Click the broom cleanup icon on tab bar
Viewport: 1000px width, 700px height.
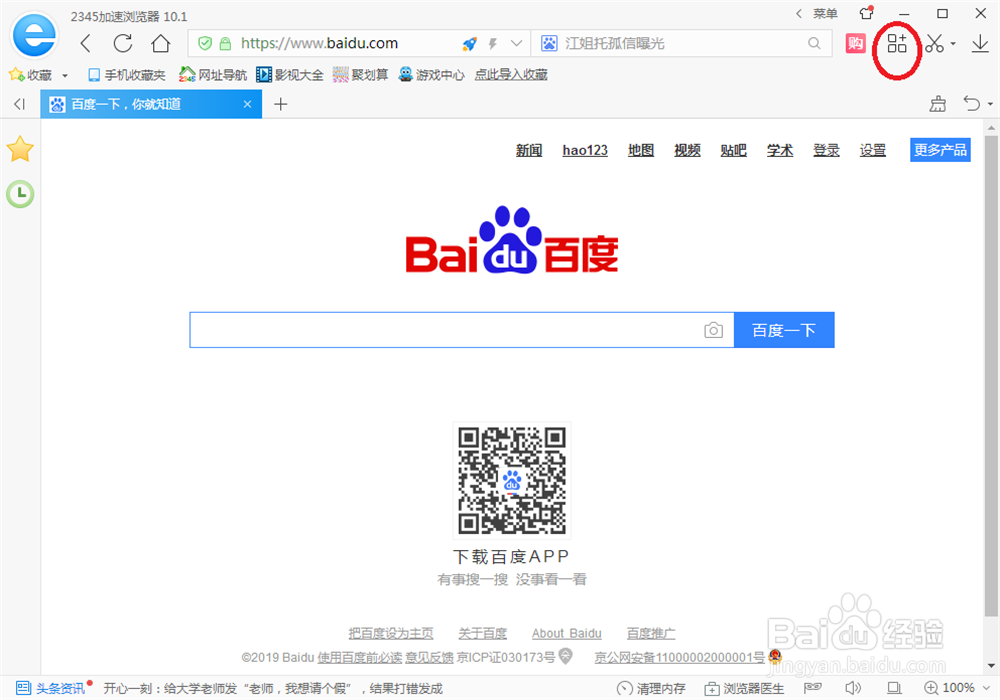938,103
